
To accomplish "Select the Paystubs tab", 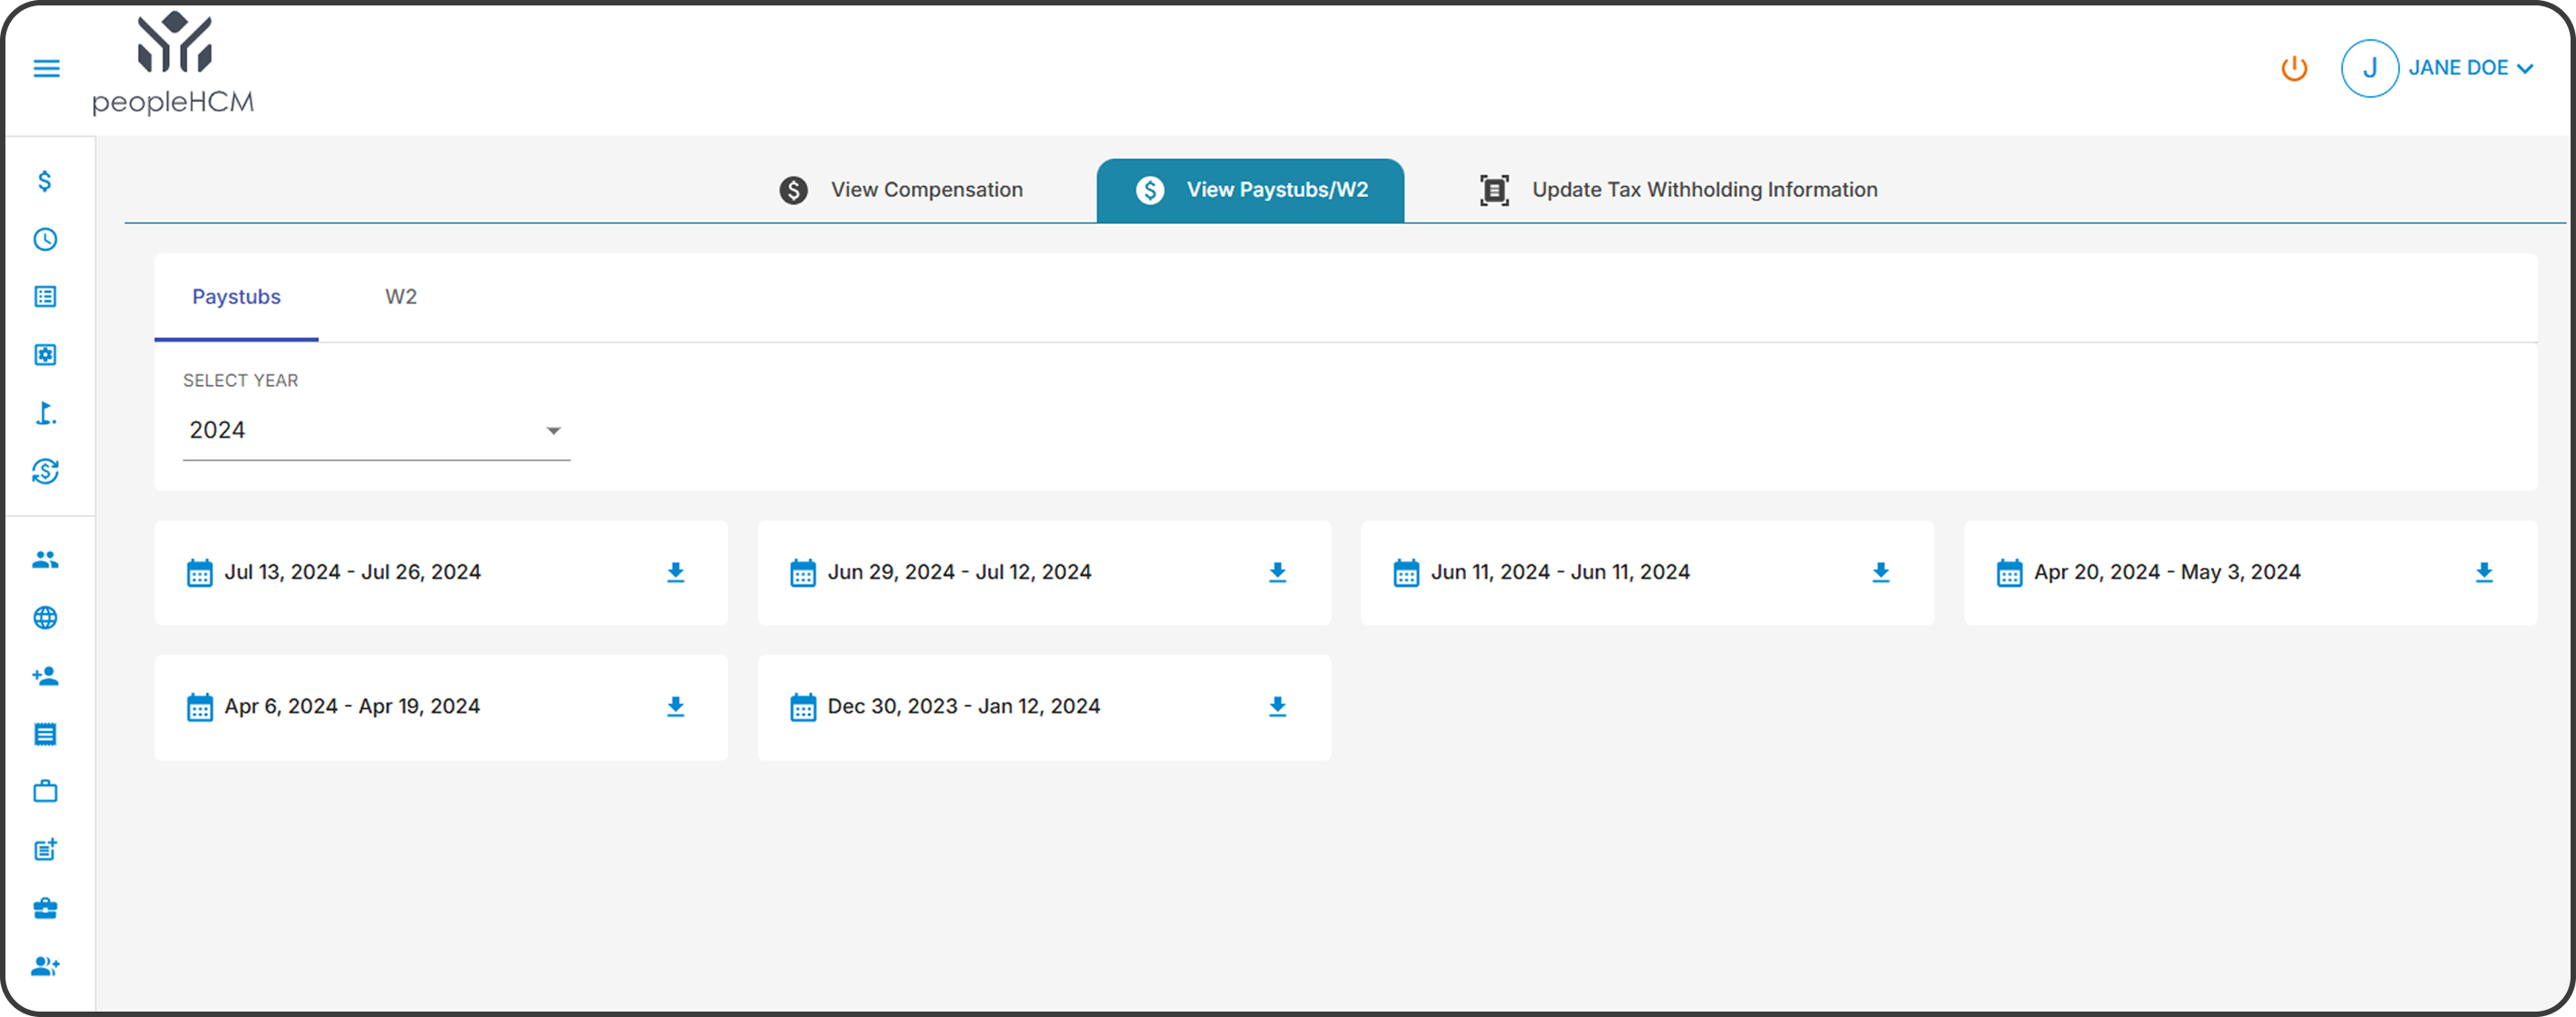I will 236,297.
